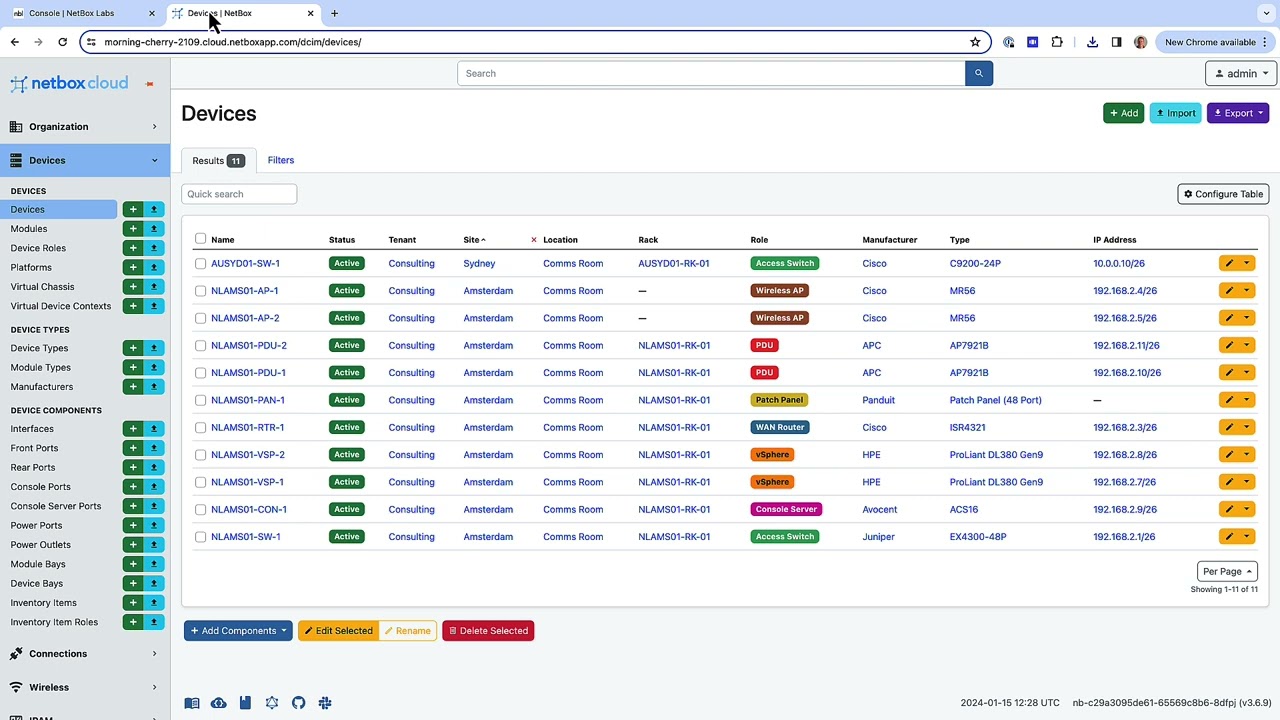This screenshot has height=720, width=1280.
Task: Open Chrome extensions puzzle icon
Action: click(1057, 42)
